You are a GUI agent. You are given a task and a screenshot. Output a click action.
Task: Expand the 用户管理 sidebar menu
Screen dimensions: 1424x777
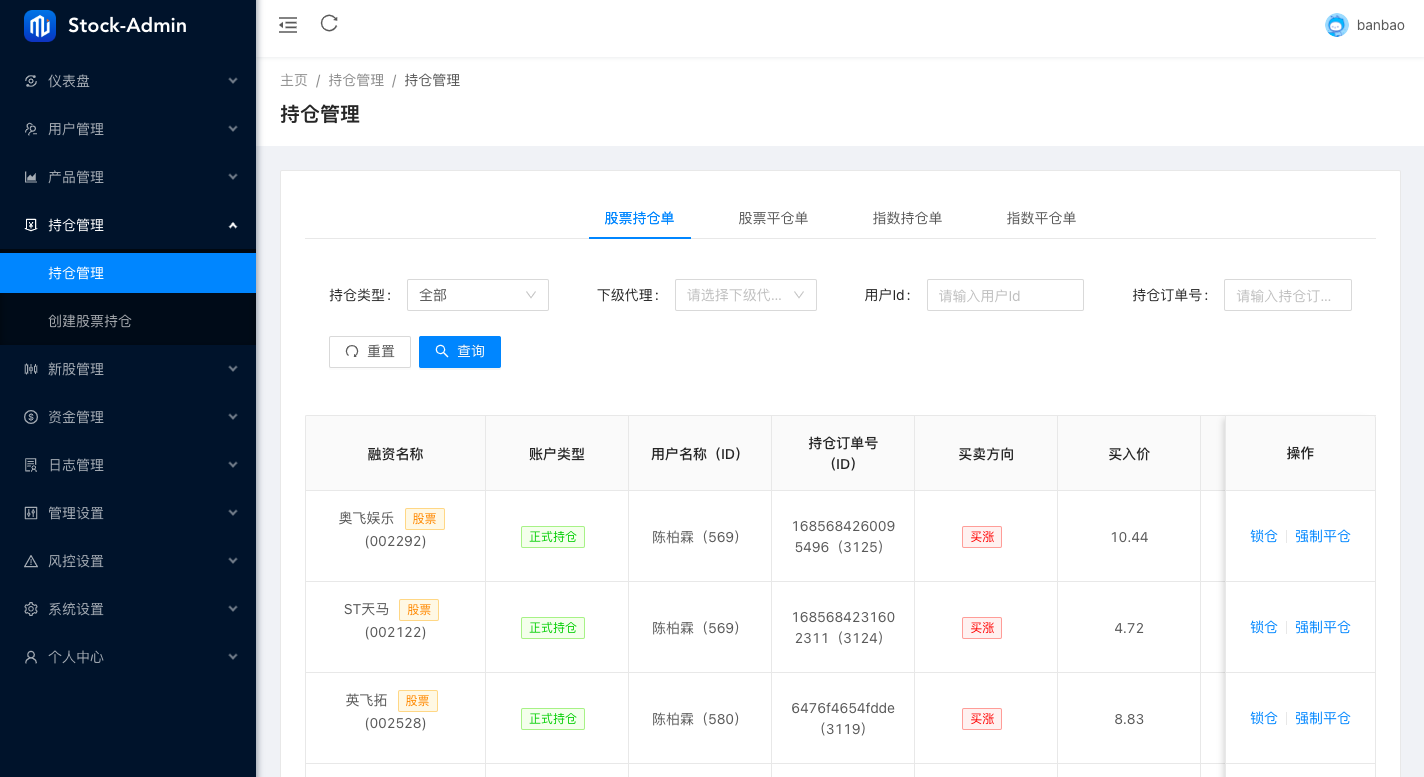128,129
